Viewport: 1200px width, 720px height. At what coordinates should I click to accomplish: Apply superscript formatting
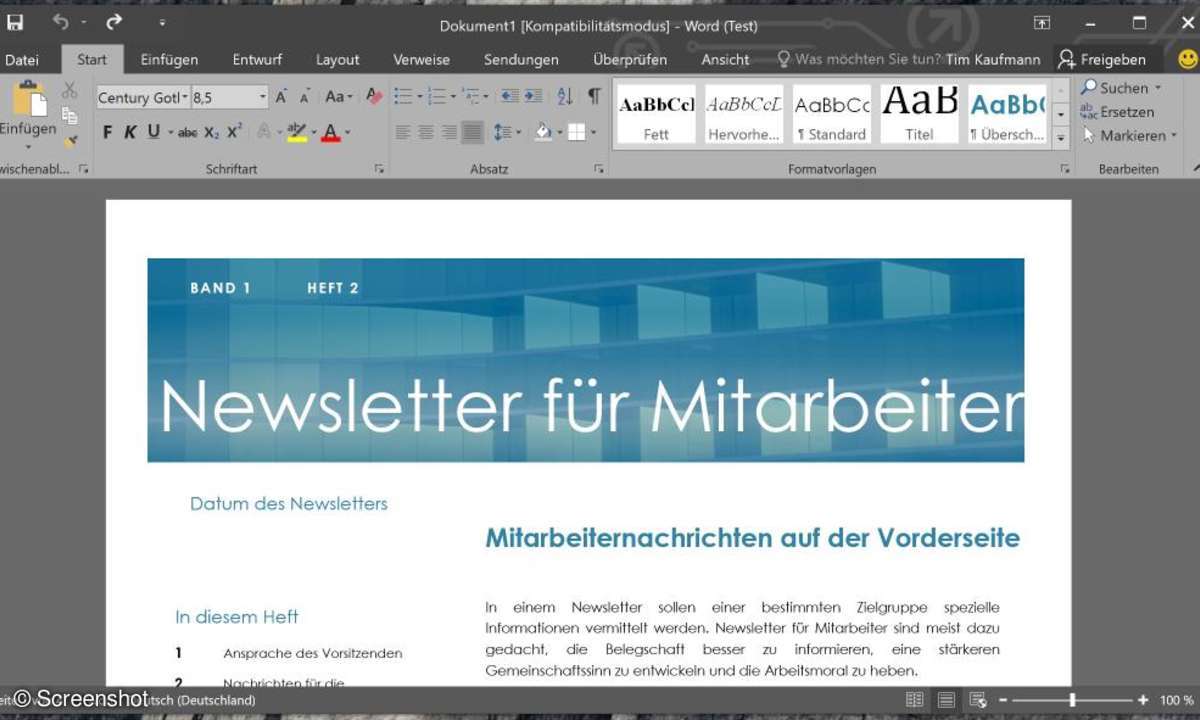coord(234,132)
